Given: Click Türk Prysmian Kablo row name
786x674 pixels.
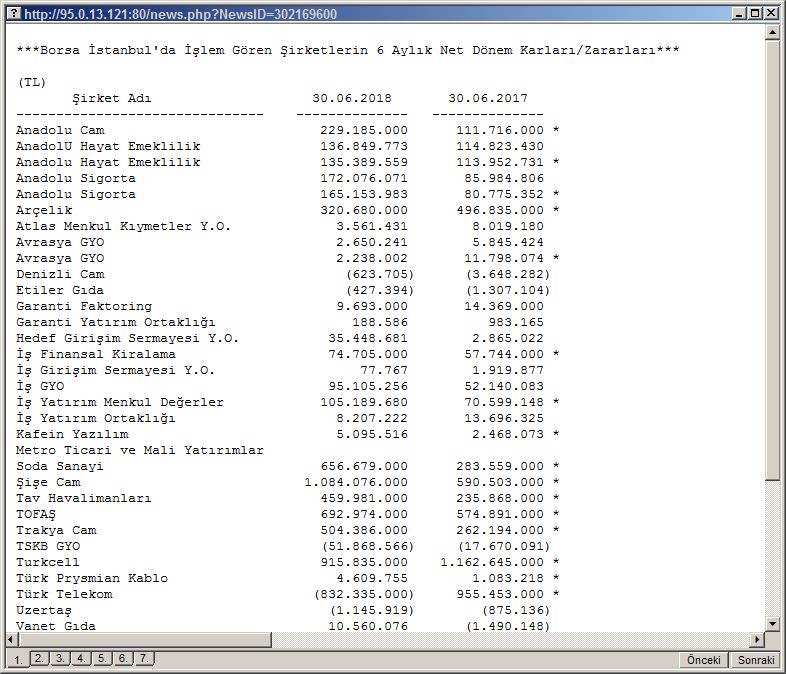Looking at the screenshot, I should (x=92, y=578).
